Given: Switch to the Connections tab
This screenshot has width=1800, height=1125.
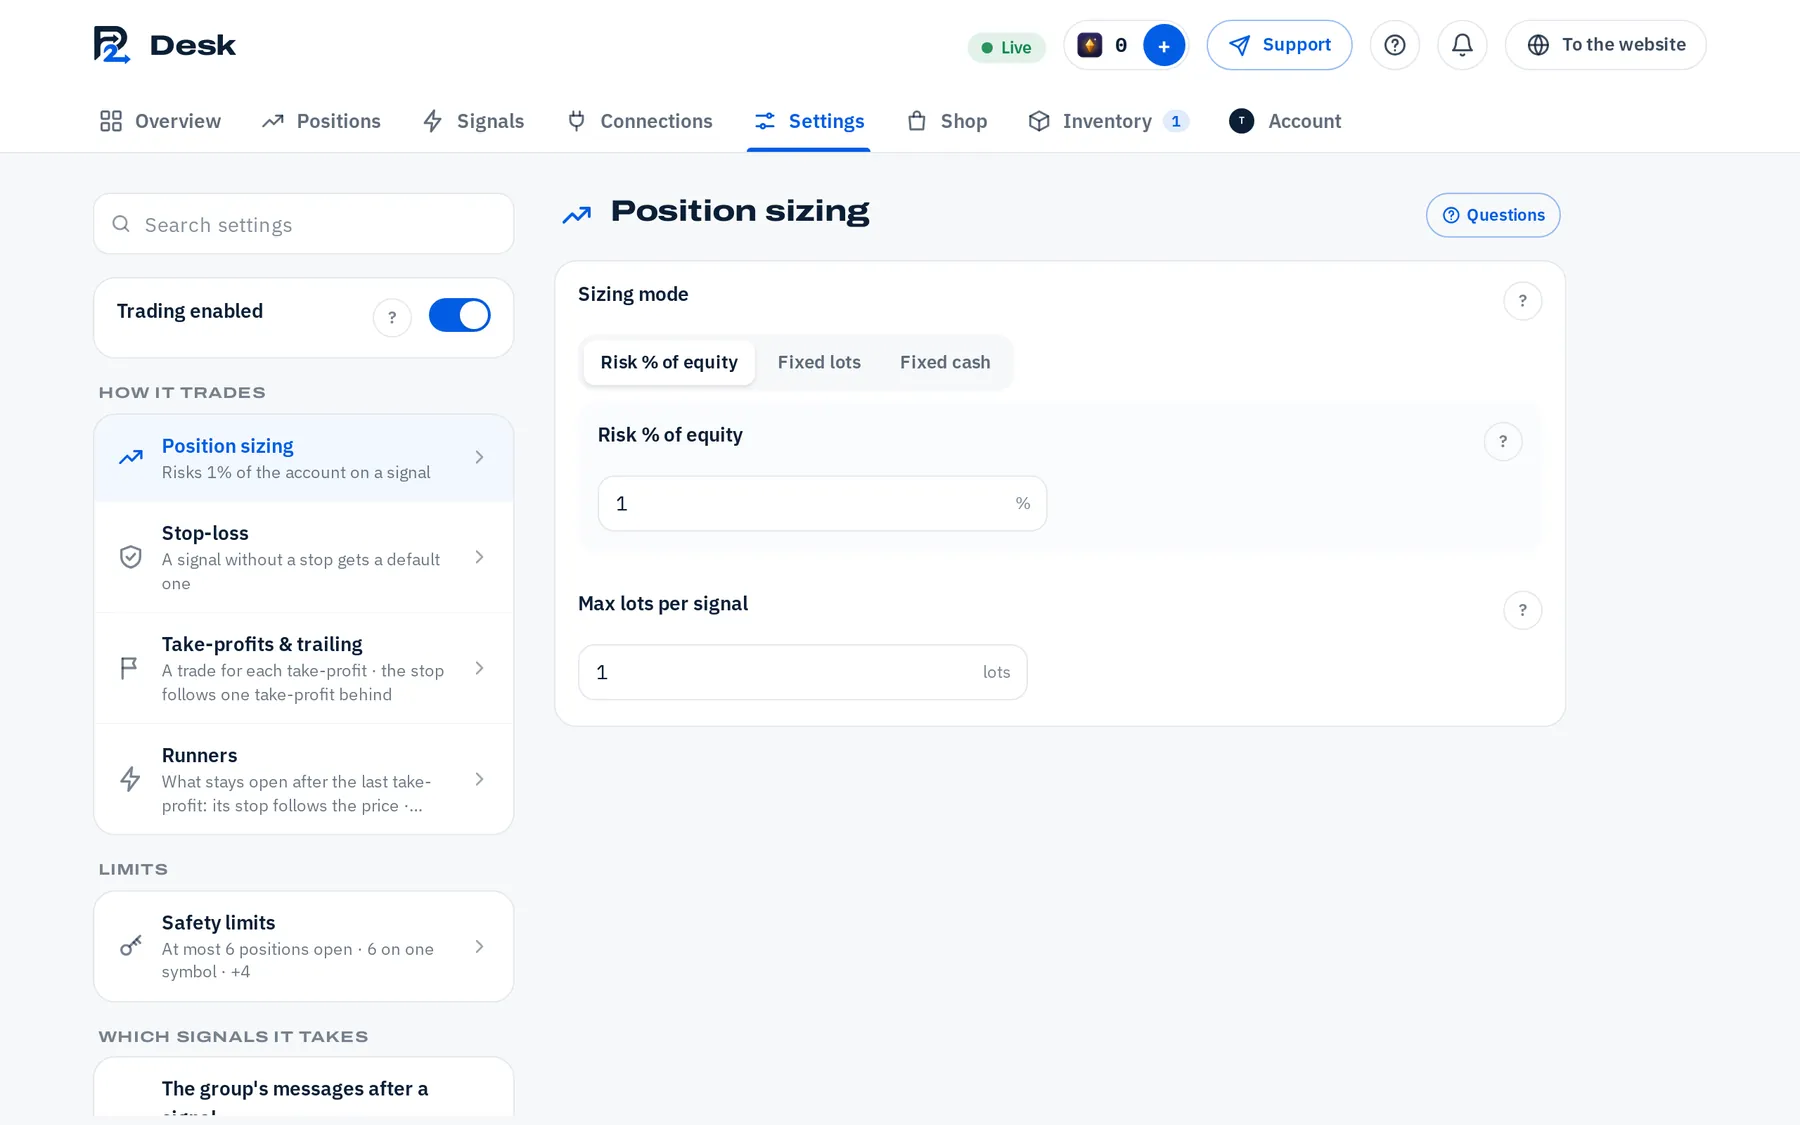Looking at the screenshot, I should 639,121.
